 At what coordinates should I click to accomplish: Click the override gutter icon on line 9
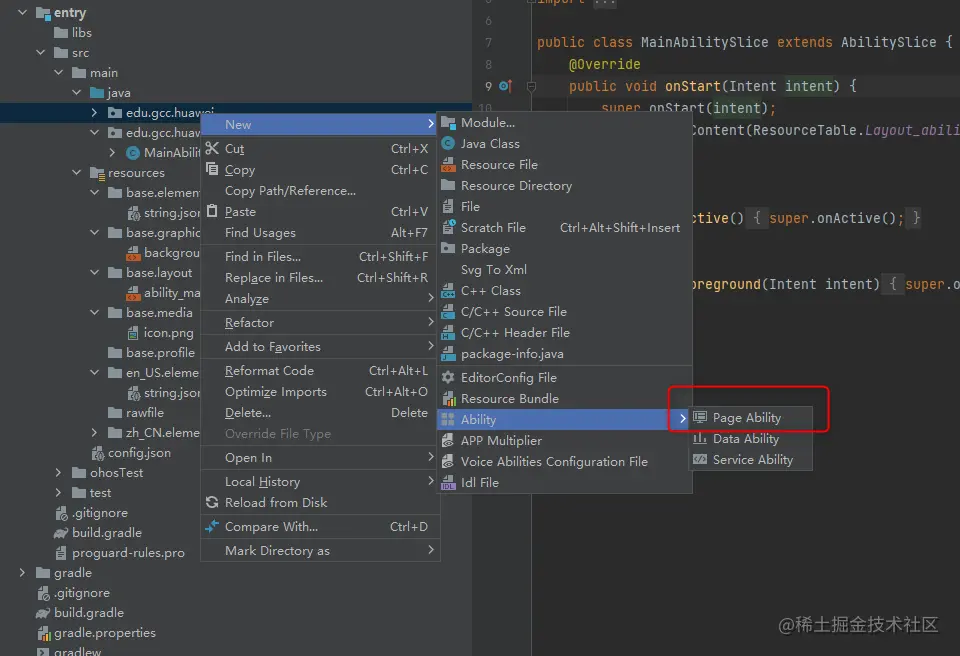point(505,86)
